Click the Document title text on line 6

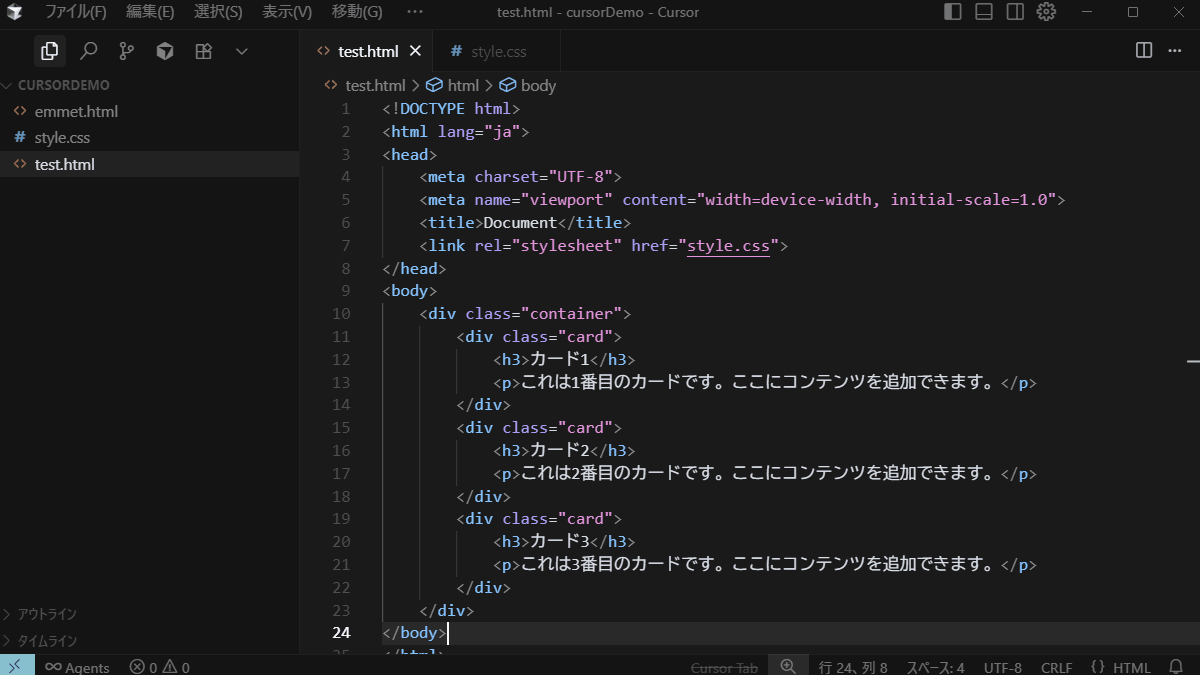click(520, 223)
